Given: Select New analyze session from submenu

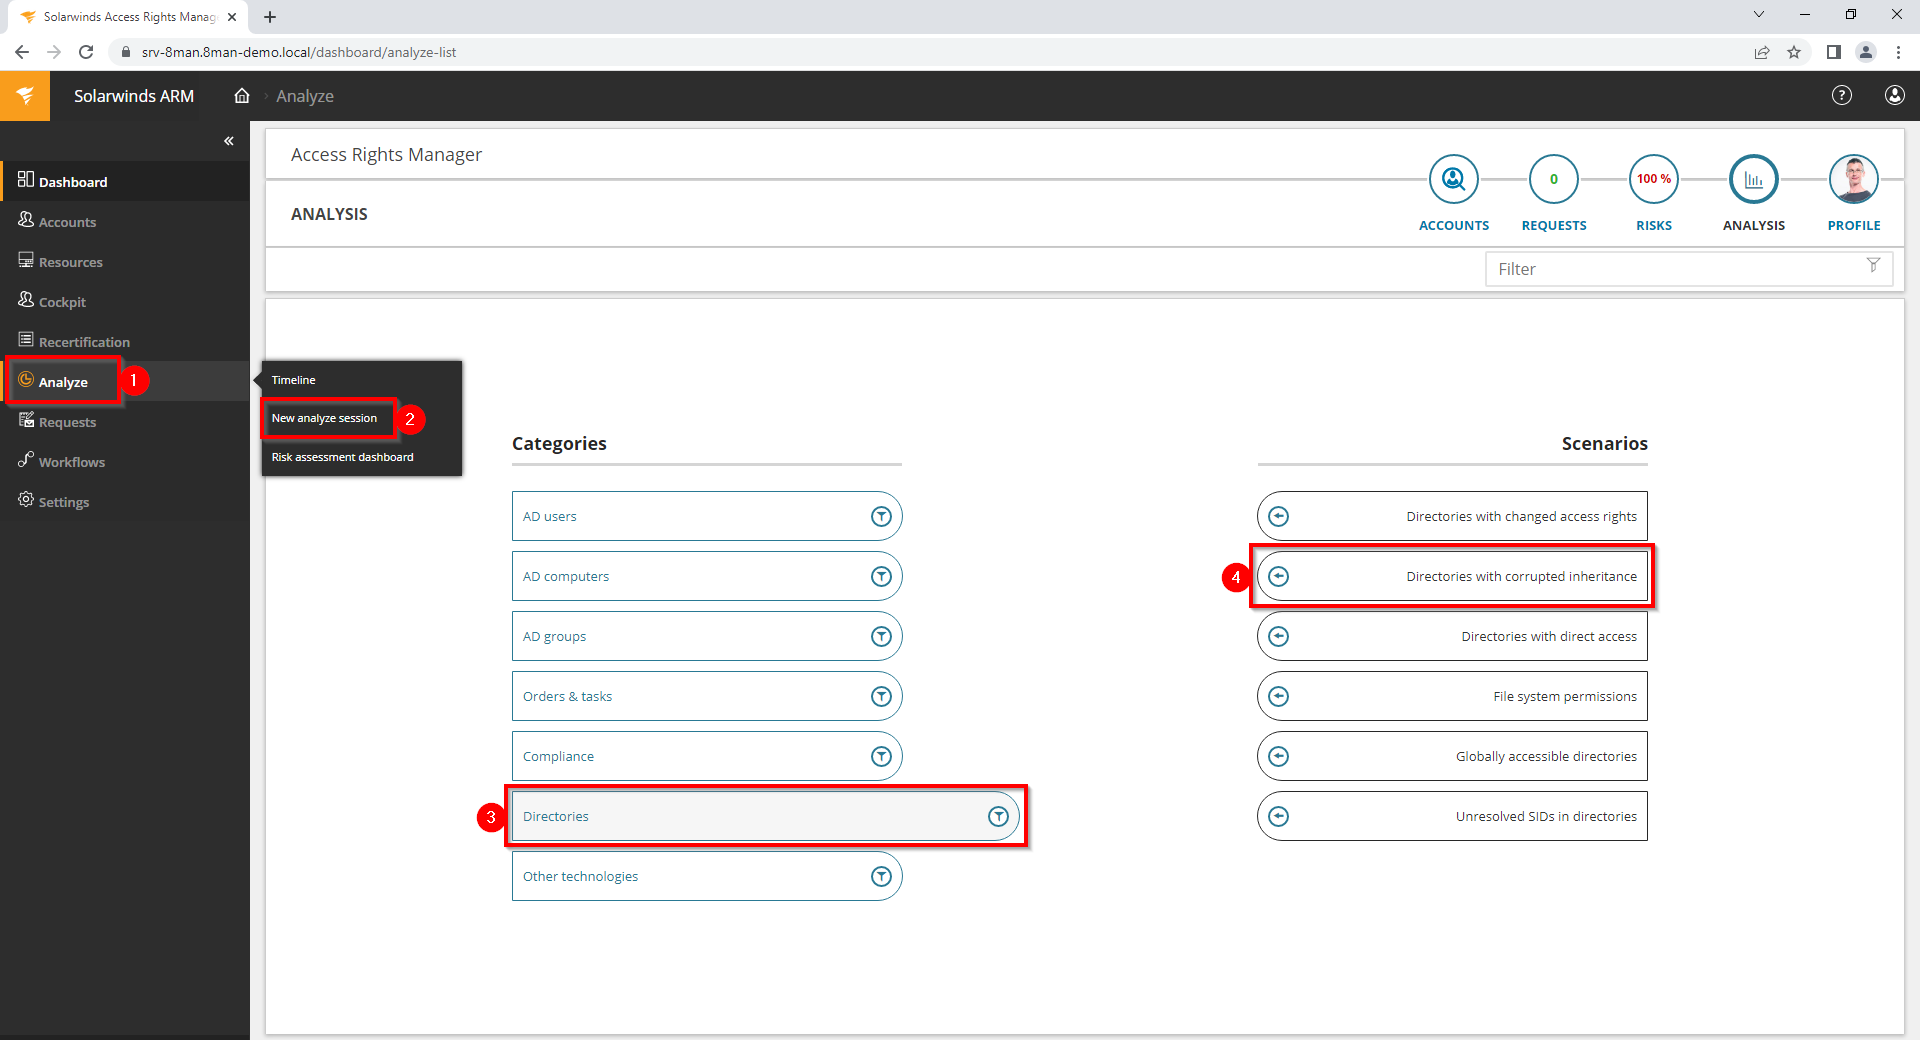Looking at the screenshot, I should click(x=325, y=419).
